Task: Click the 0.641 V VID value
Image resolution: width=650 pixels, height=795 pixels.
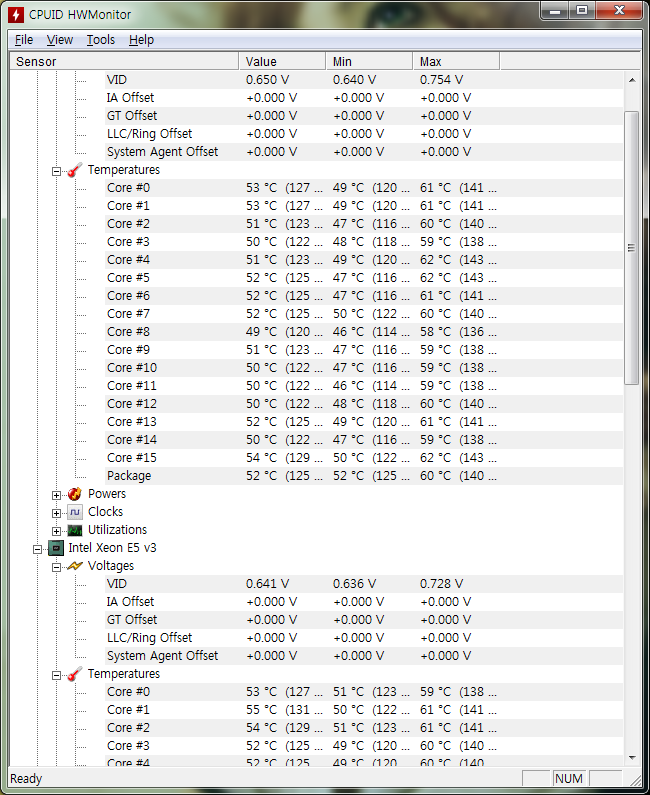Action: click(267, 584)
